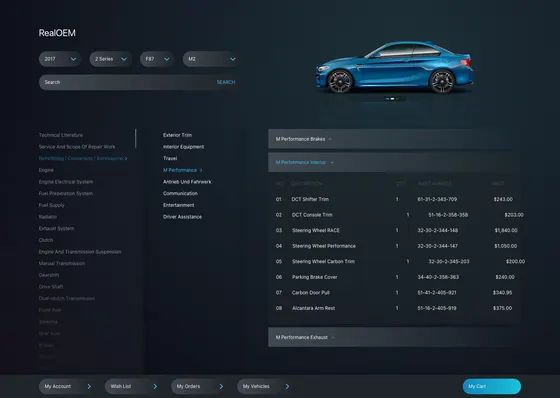Screen dimensions: 560x398
Task: Open Exterior Trim subcategory
Action: (178, 135)
